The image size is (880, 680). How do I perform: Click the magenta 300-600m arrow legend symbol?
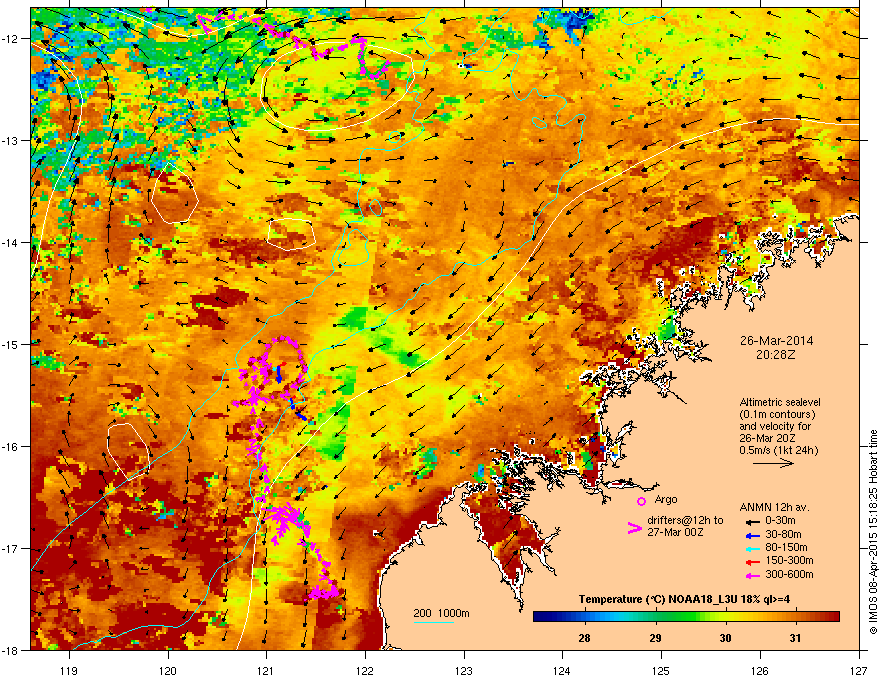(x=751, y=575)
